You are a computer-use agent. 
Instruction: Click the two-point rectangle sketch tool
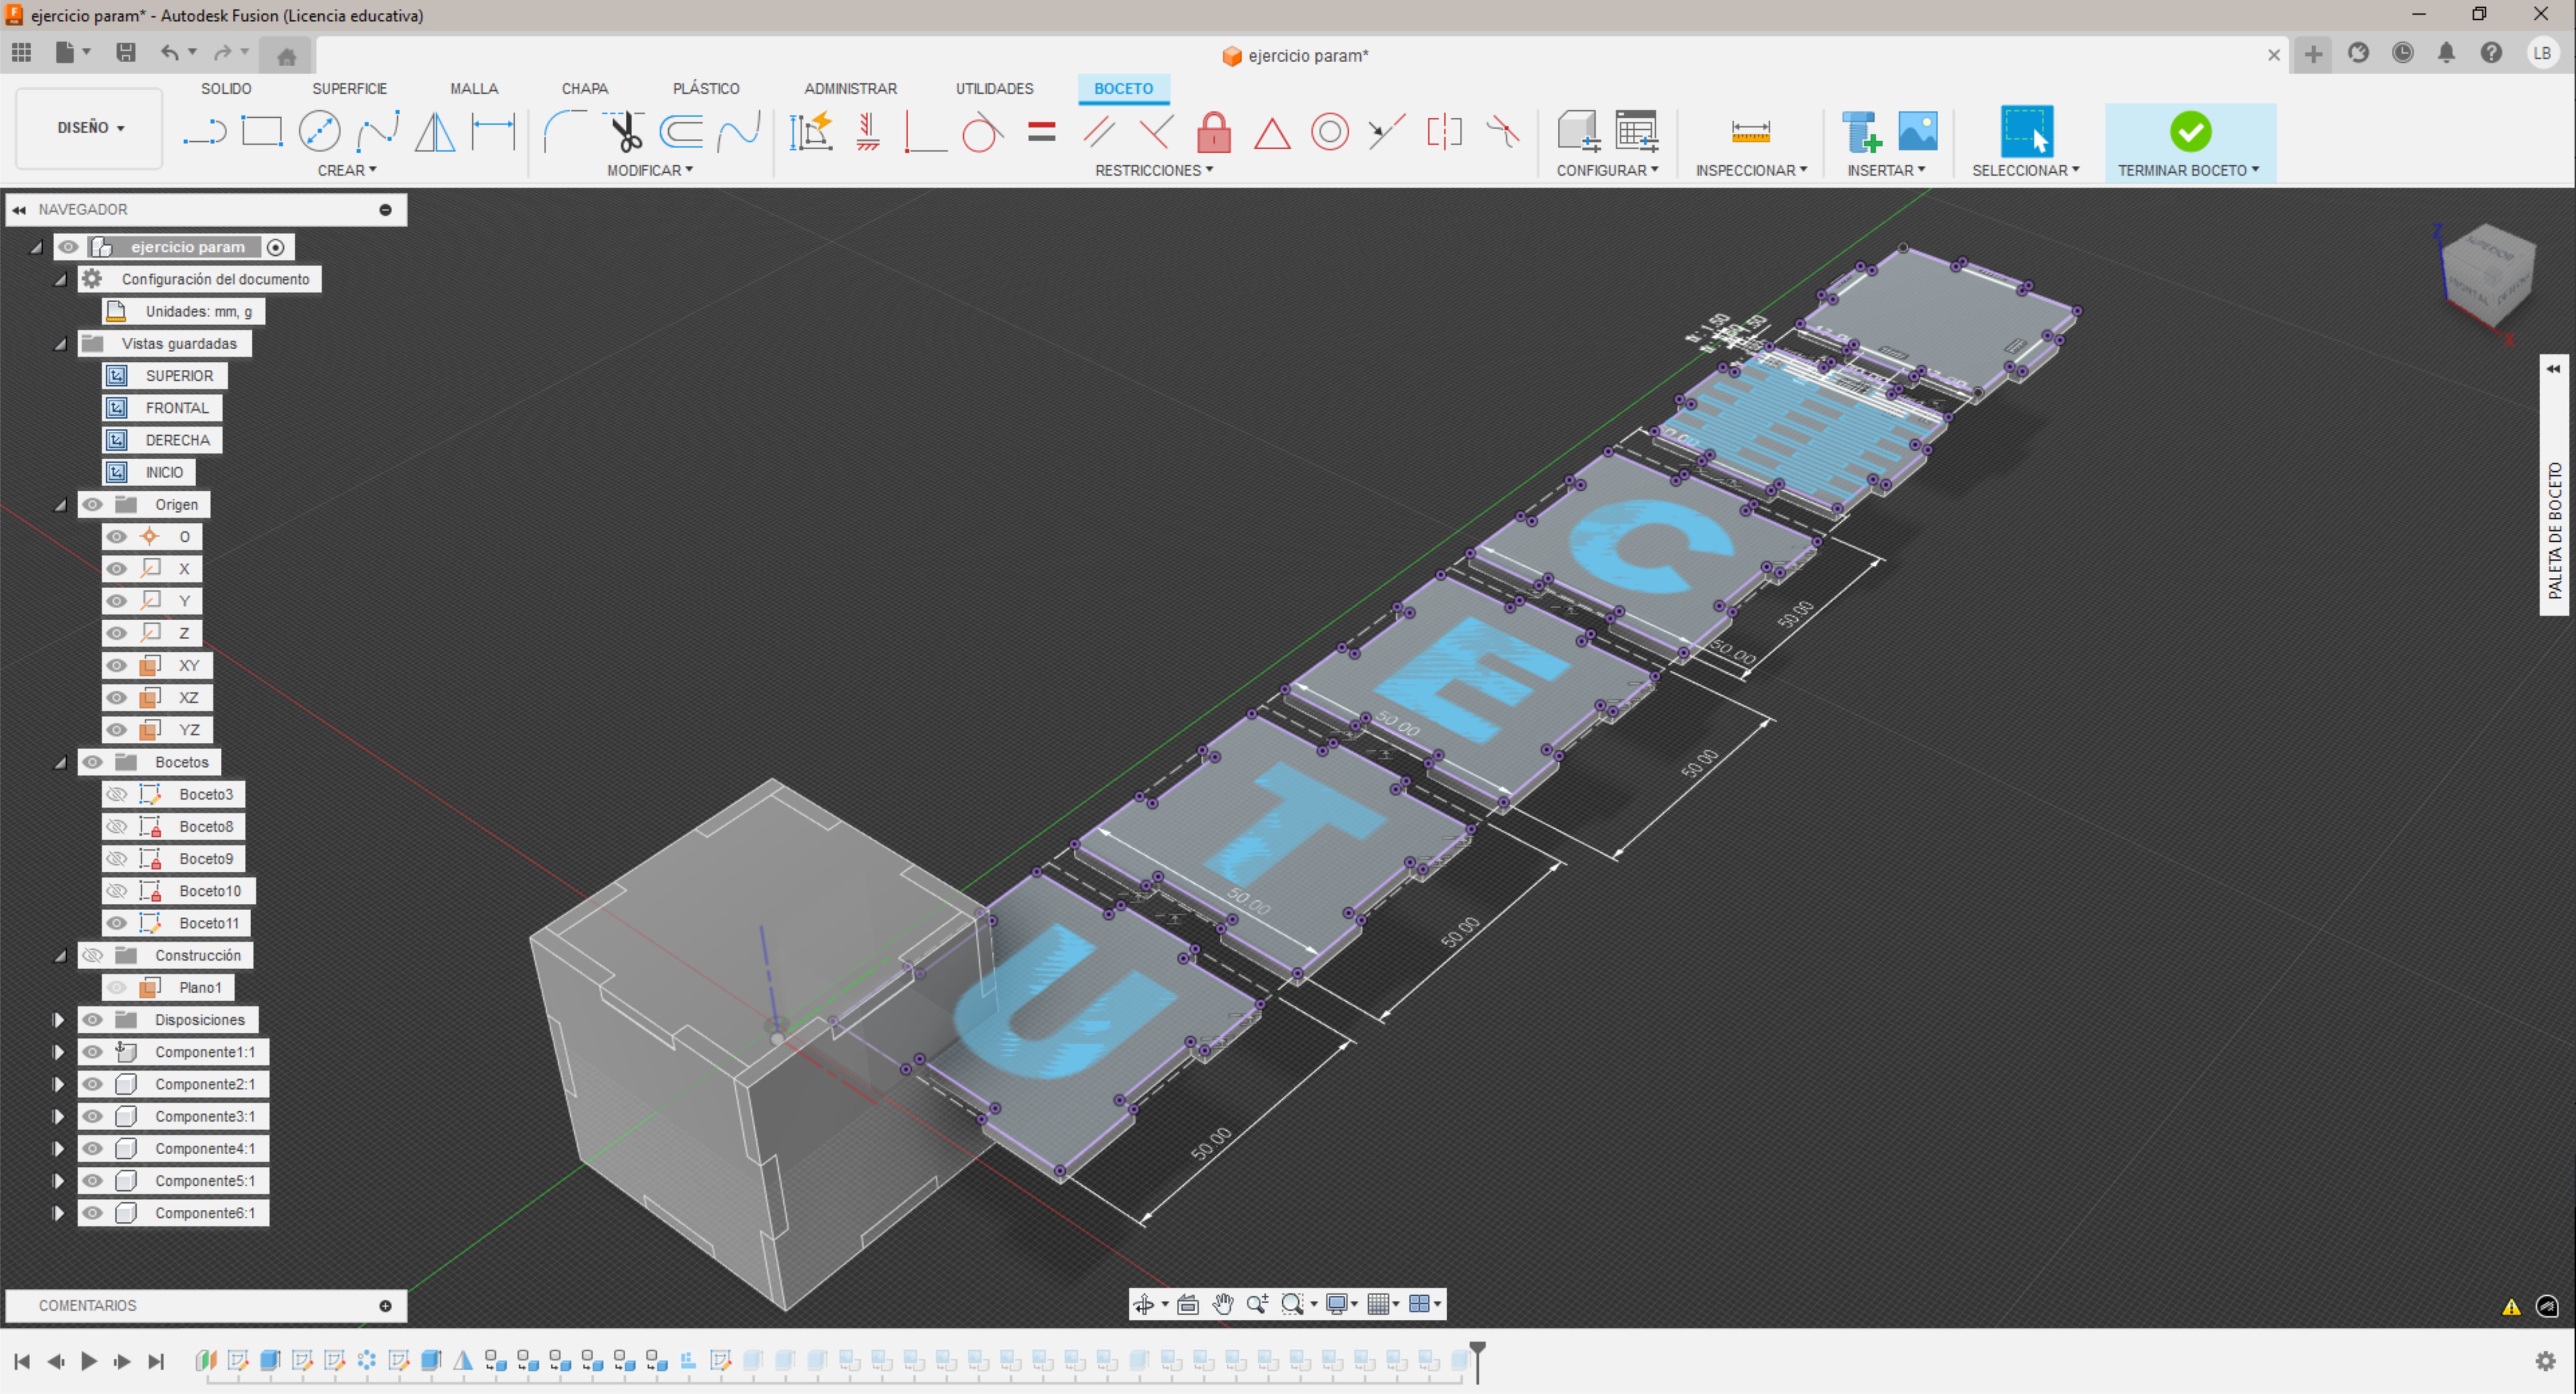pos(262,131)
